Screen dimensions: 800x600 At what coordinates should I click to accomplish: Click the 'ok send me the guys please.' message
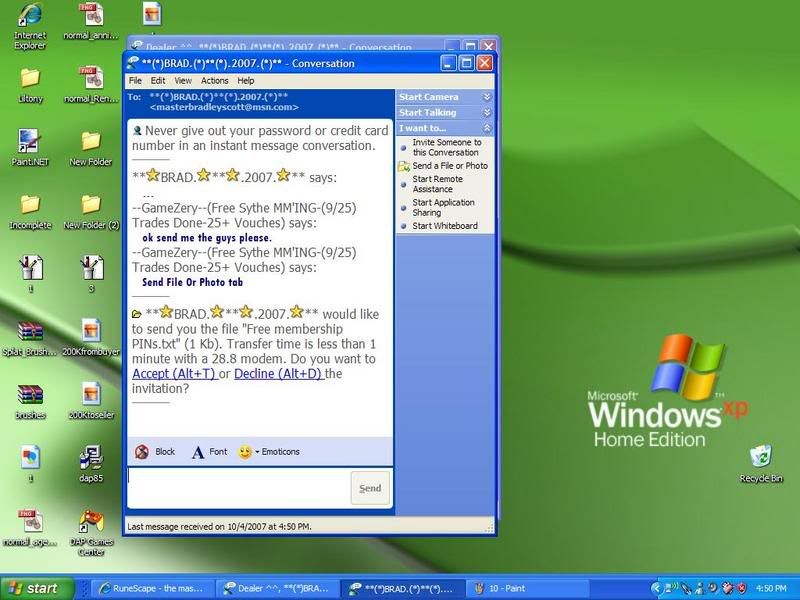tap(207, 238)
